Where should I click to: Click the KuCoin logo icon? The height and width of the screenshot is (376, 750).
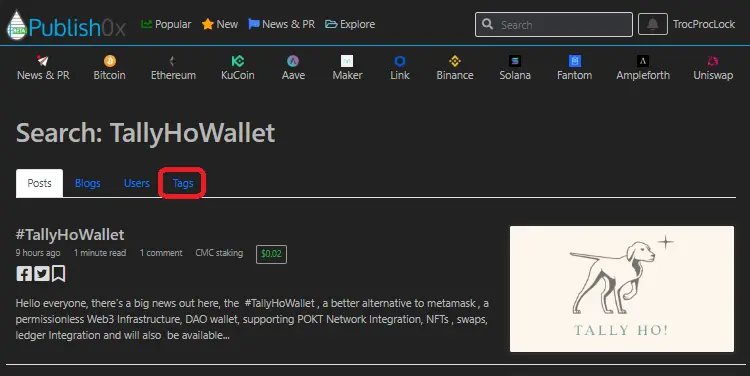click(238, 61)
